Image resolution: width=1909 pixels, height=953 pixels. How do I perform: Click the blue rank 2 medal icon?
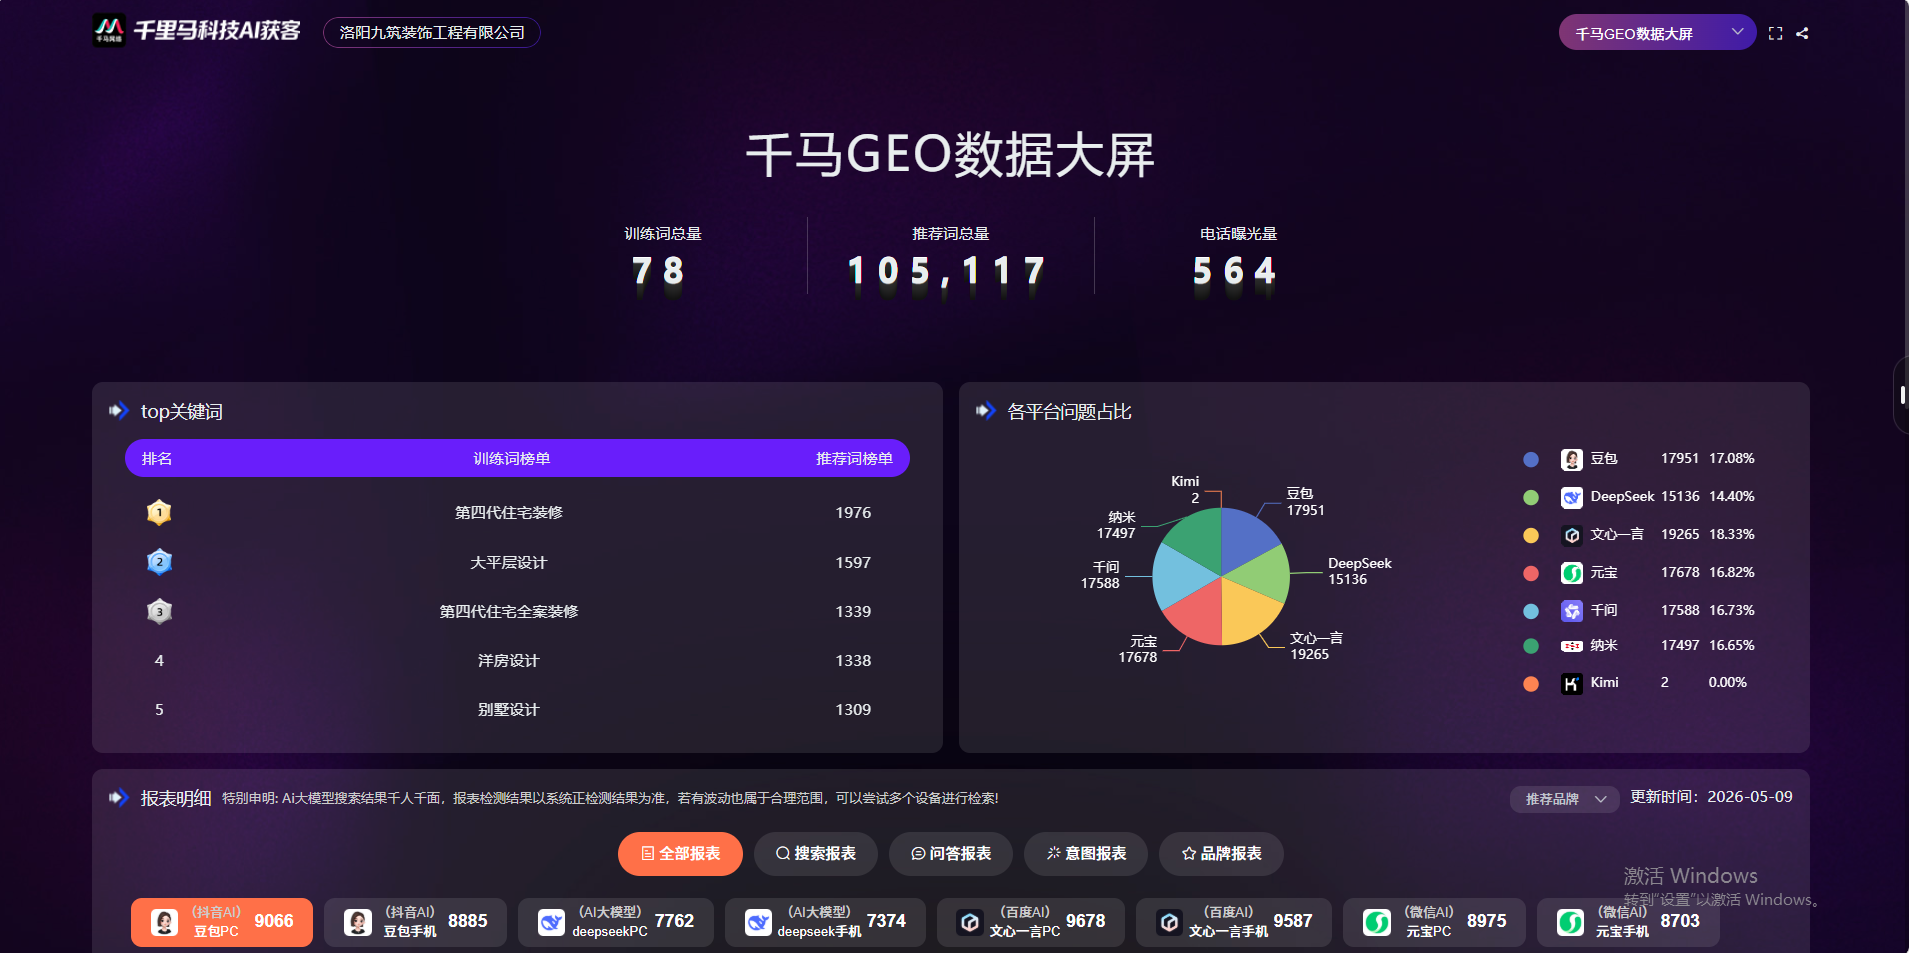(x=159, y=562)
